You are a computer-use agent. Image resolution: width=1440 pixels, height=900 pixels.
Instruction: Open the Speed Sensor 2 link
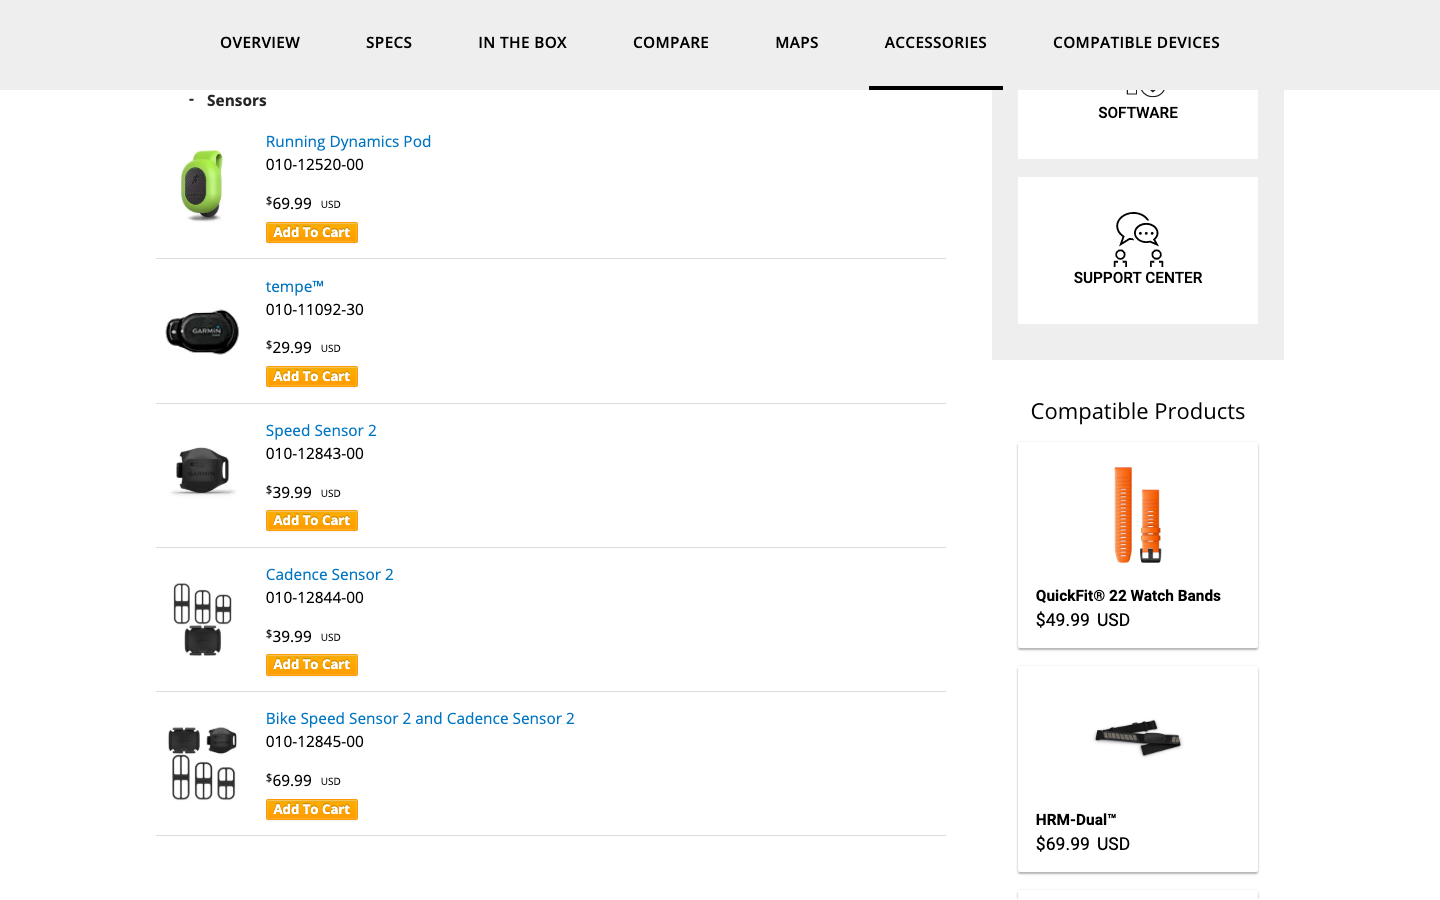point(321,430)
